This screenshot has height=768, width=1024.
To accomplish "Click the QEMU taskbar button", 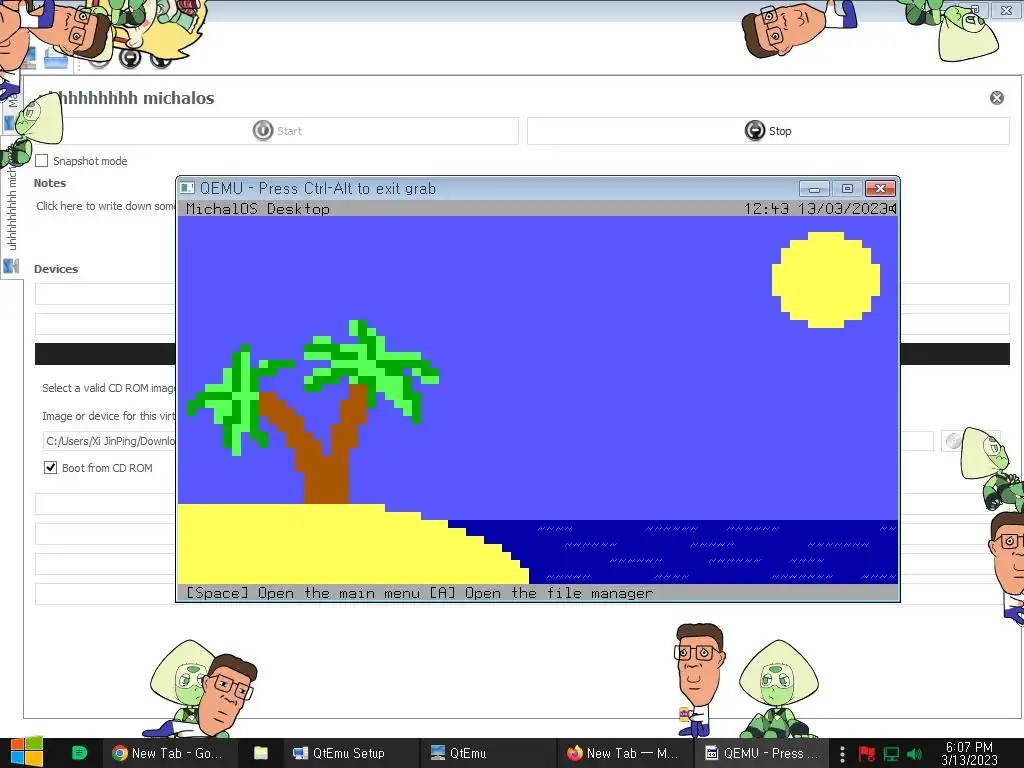I will (x=761, y=753).
